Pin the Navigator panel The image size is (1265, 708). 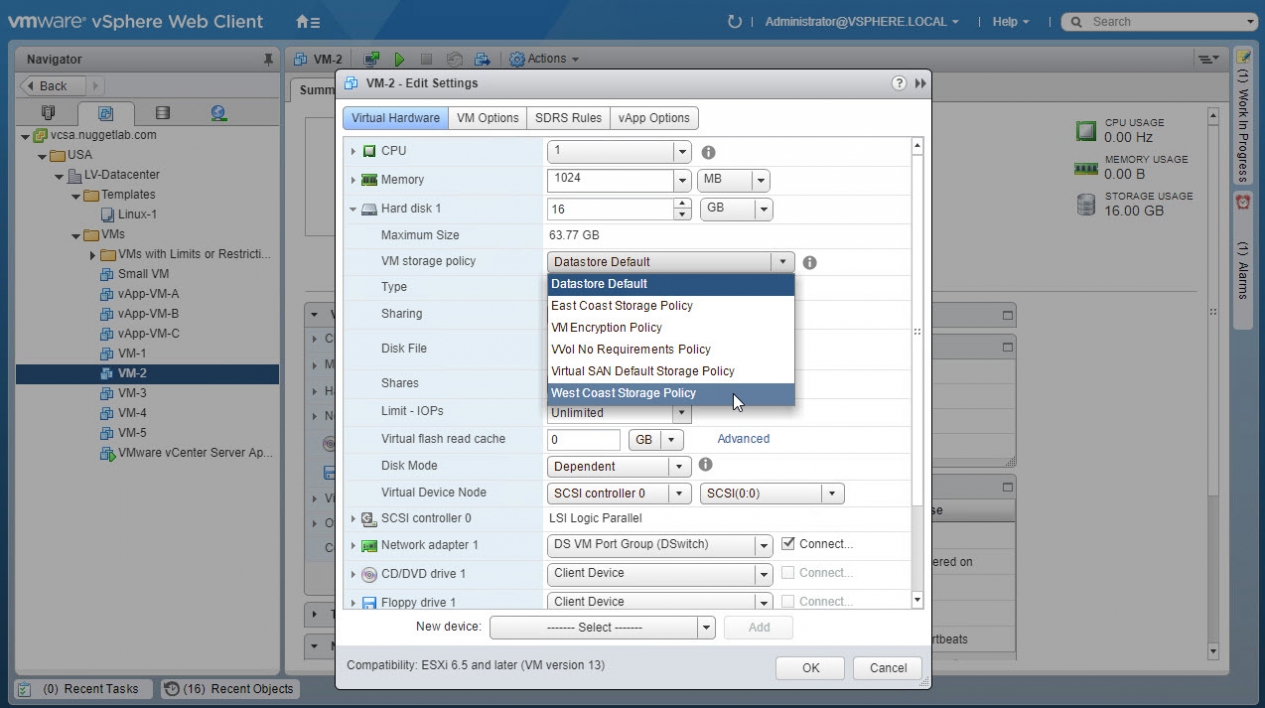tap(268, 60)
